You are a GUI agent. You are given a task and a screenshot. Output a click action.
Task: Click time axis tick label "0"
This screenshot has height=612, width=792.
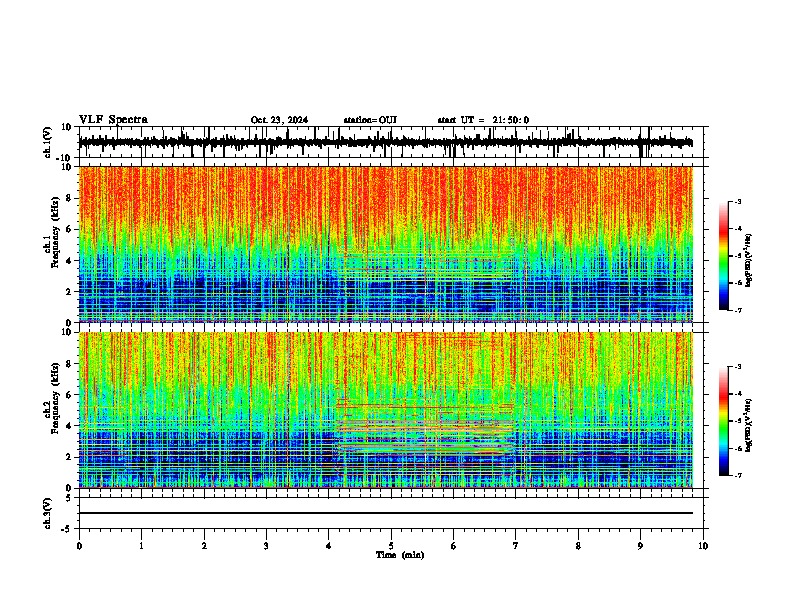tap(79, 546)
